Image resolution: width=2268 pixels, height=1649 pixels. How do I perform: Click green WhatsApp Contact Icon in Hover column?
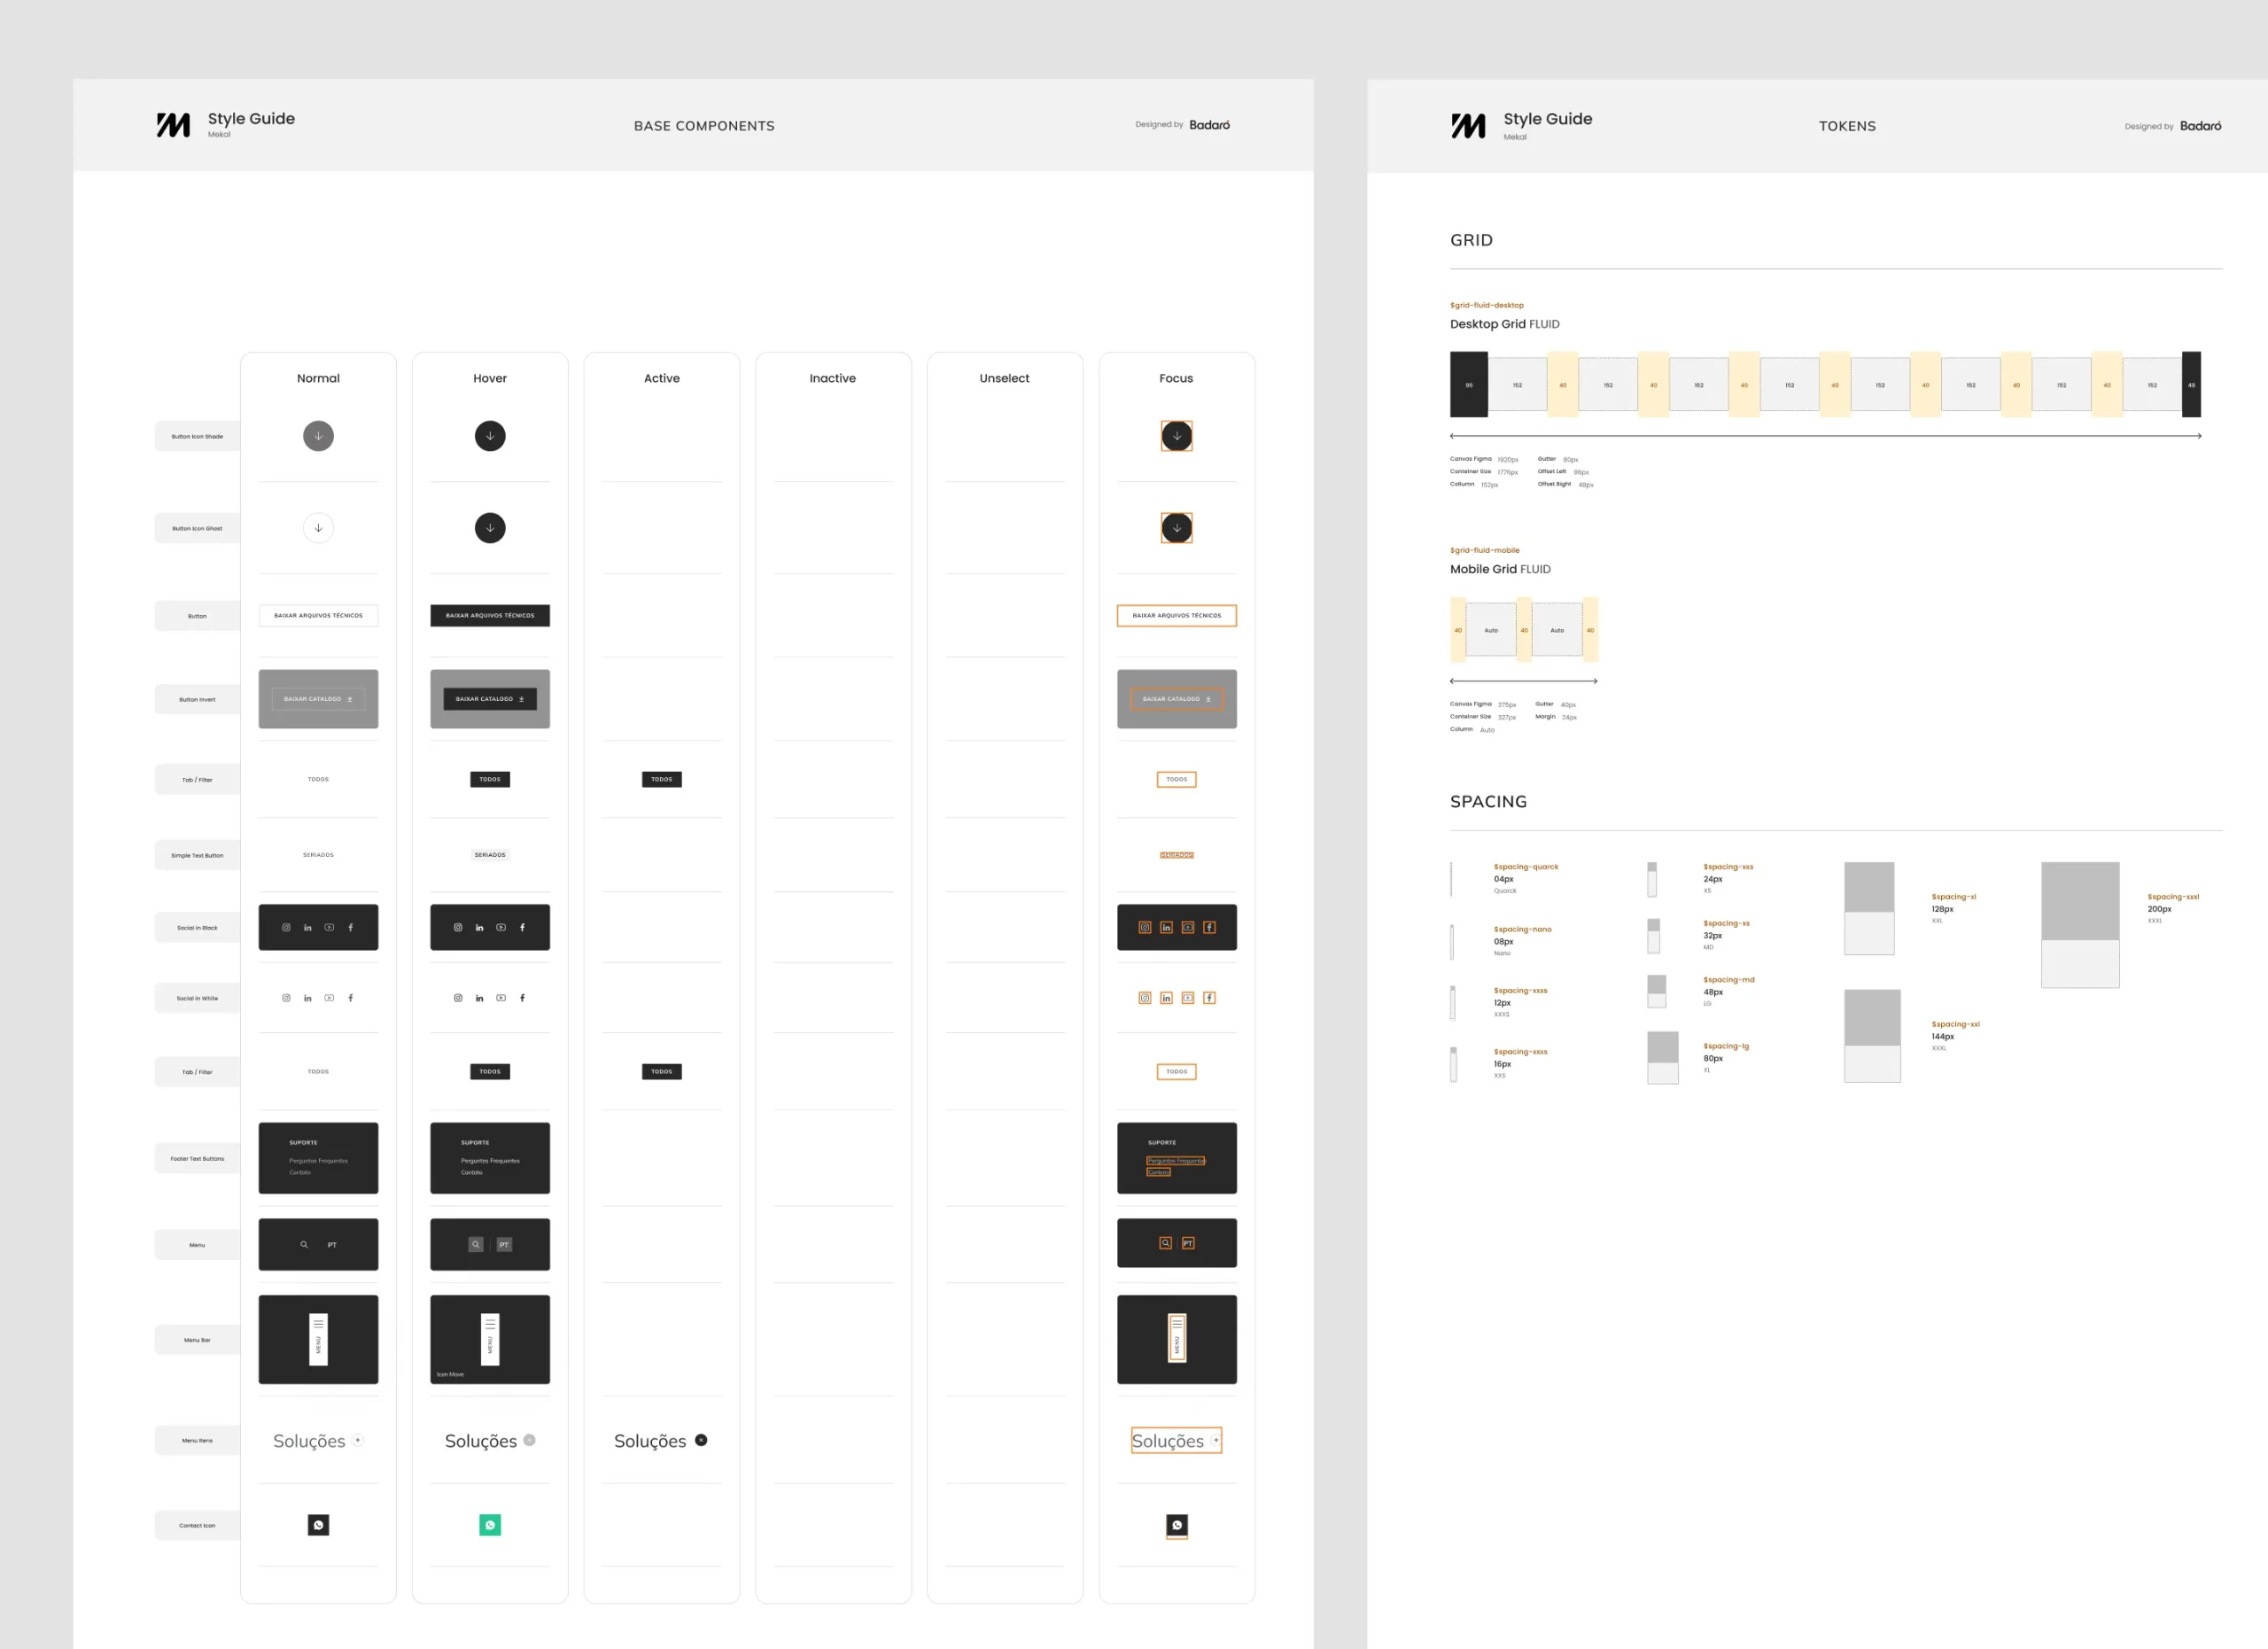tap(490, 1525)
